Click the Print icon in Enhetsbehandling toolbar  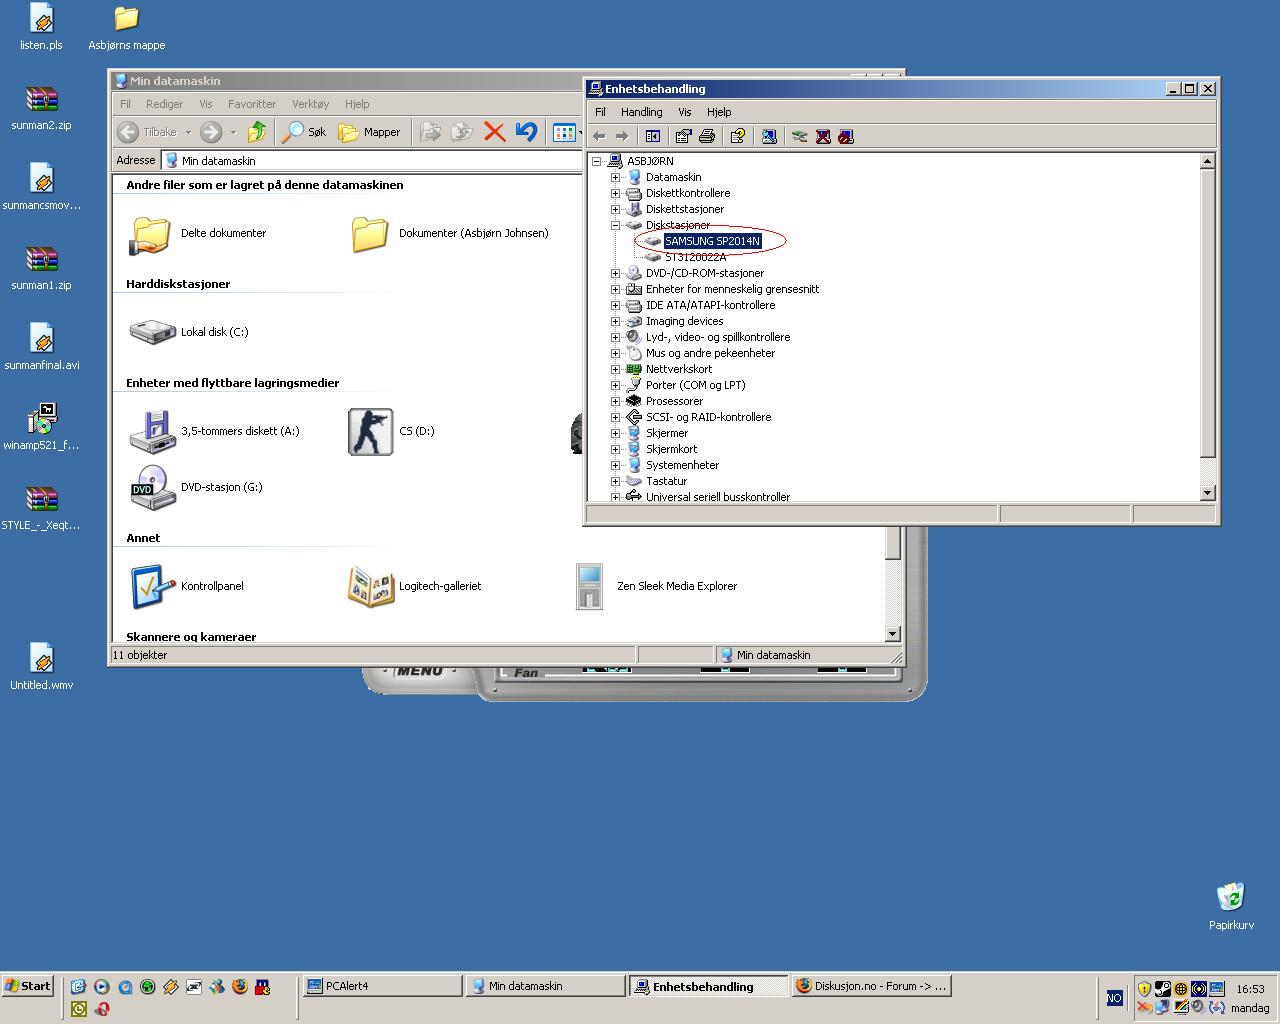pos(707,136)
